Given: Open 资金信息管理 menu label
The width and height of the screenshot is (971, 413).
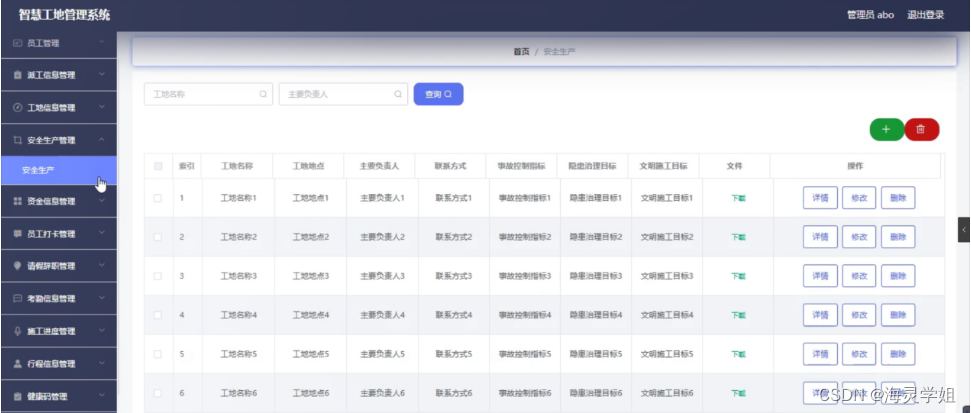Looking at the screenshot, I should [51, 201].
